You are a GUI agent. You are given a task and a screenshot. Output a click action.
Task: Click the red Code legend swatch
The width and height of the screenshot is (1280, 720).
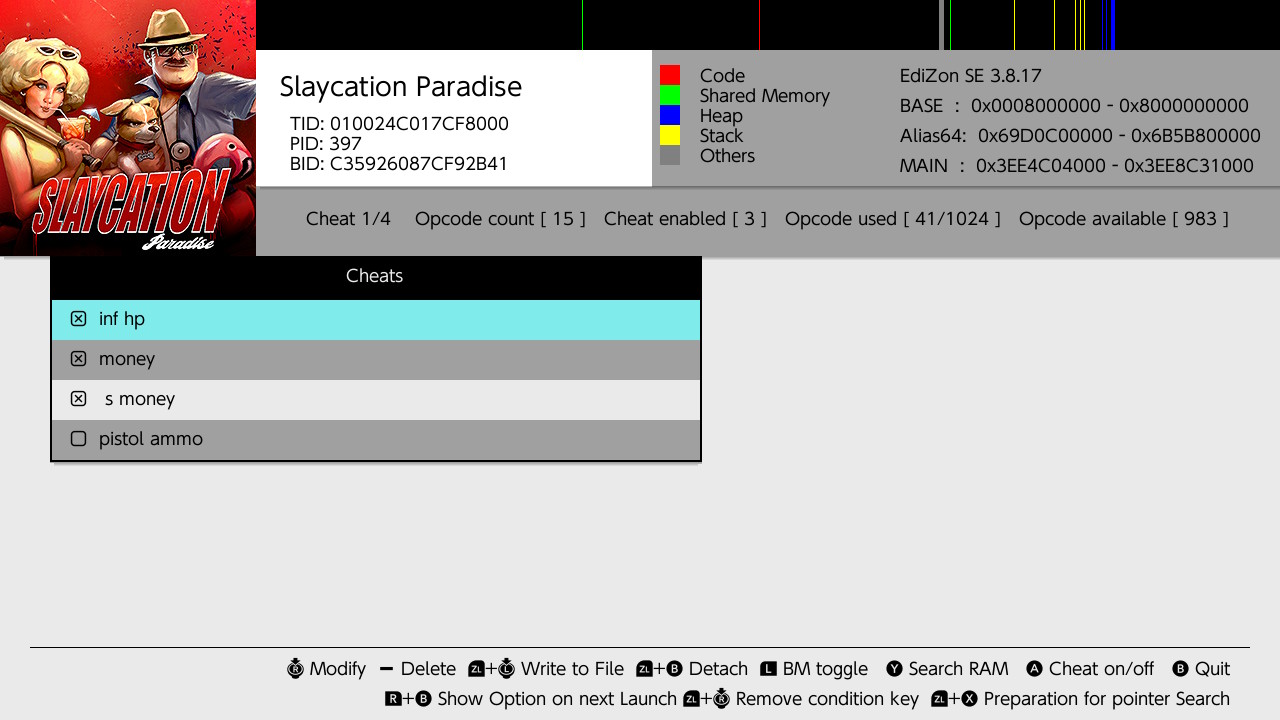pos(670,75)
